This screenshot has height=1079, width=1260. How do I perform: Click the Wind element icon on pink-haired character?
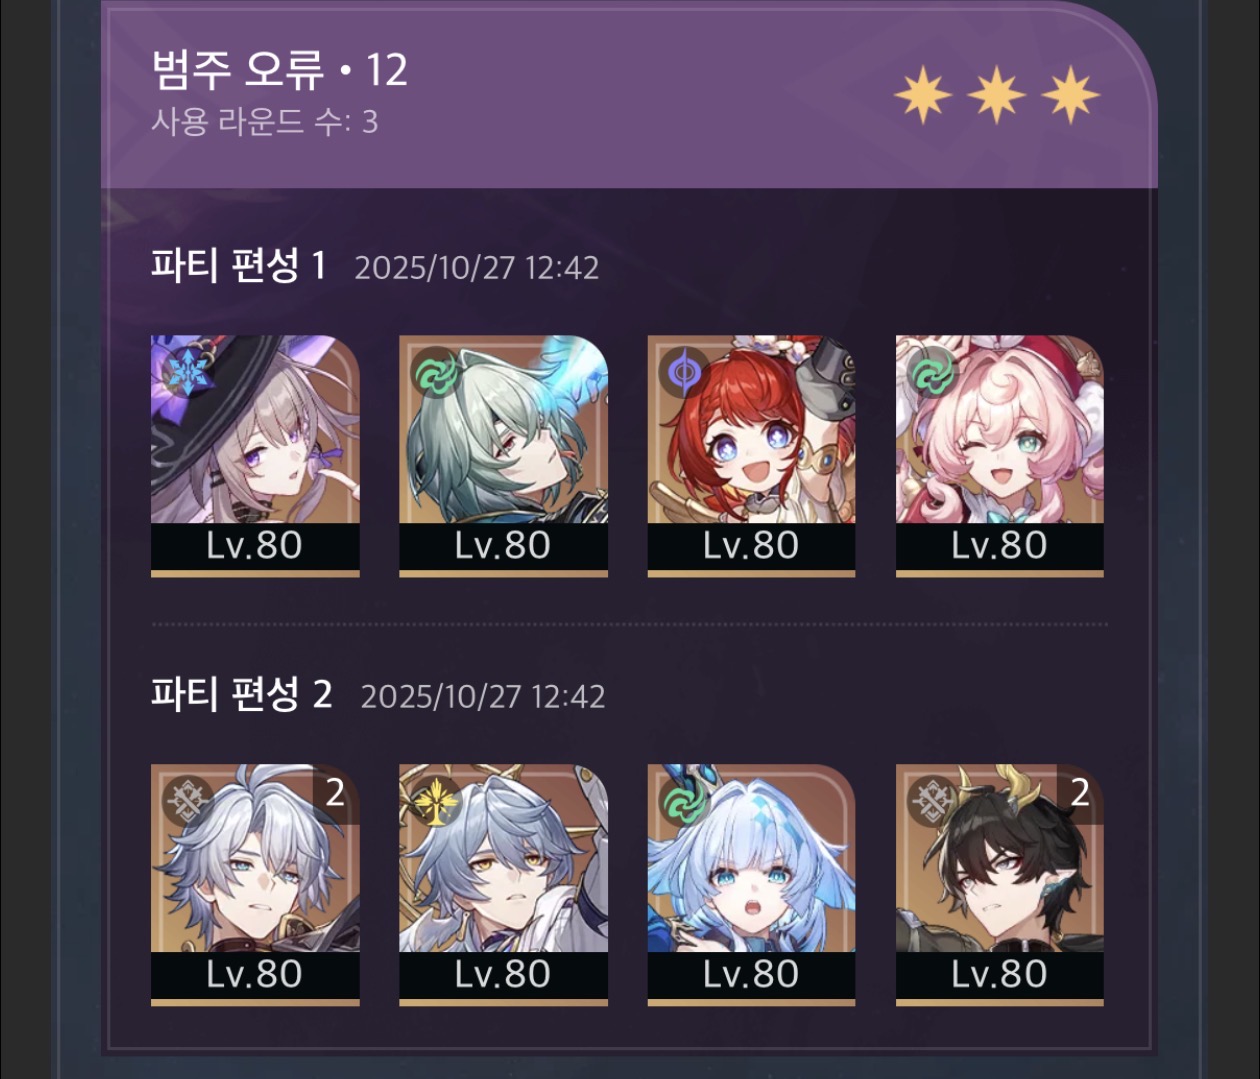tap(932, 373)
